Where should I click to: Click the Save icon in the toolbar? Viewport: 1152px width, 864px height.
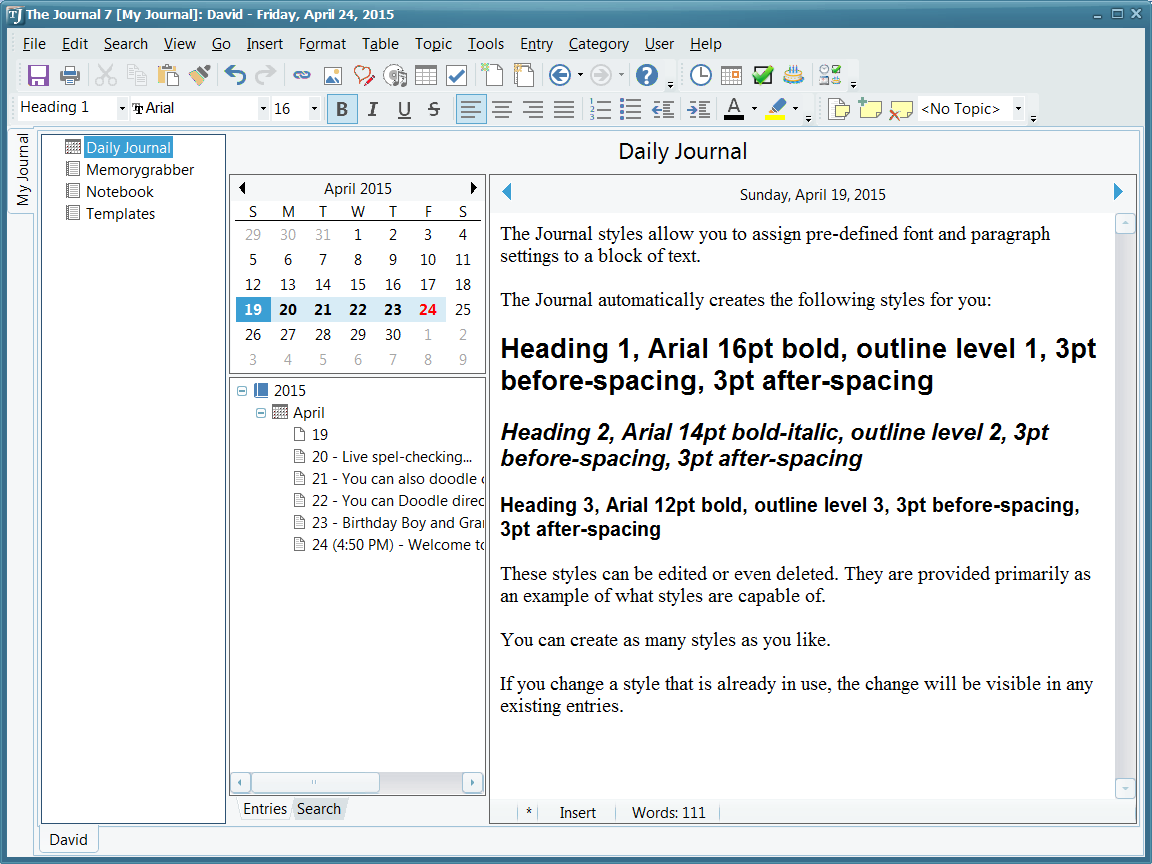38,75
